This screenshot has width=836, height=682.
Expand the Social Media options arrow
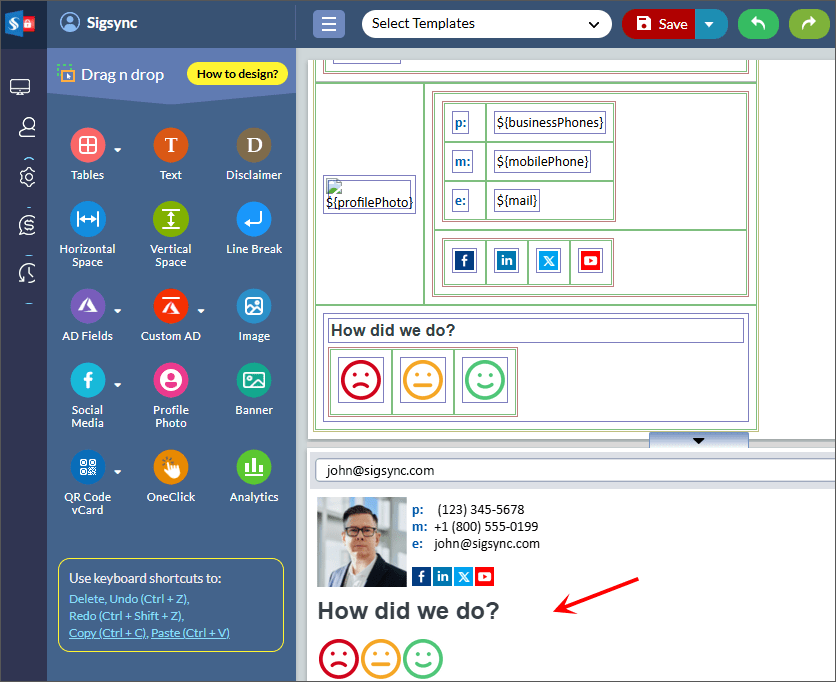(118, 384)
